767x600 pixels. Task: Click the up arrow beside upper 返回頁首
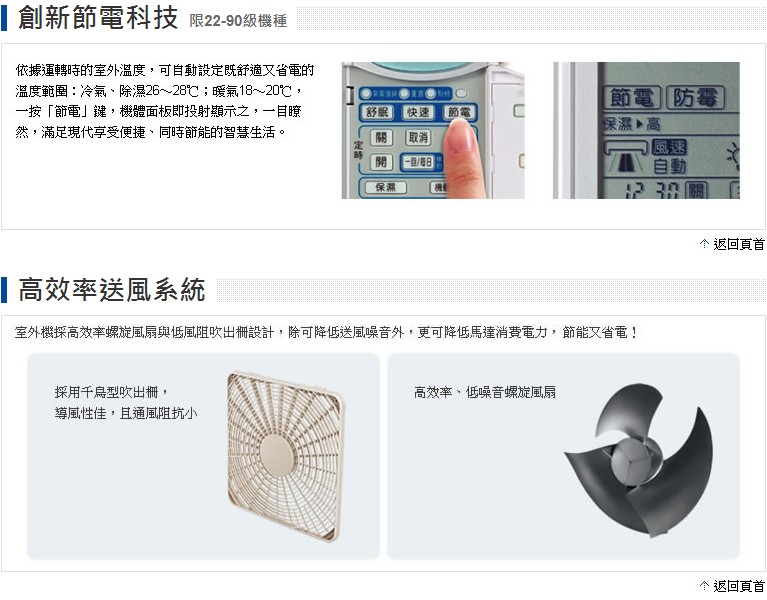tap(704, 244)
